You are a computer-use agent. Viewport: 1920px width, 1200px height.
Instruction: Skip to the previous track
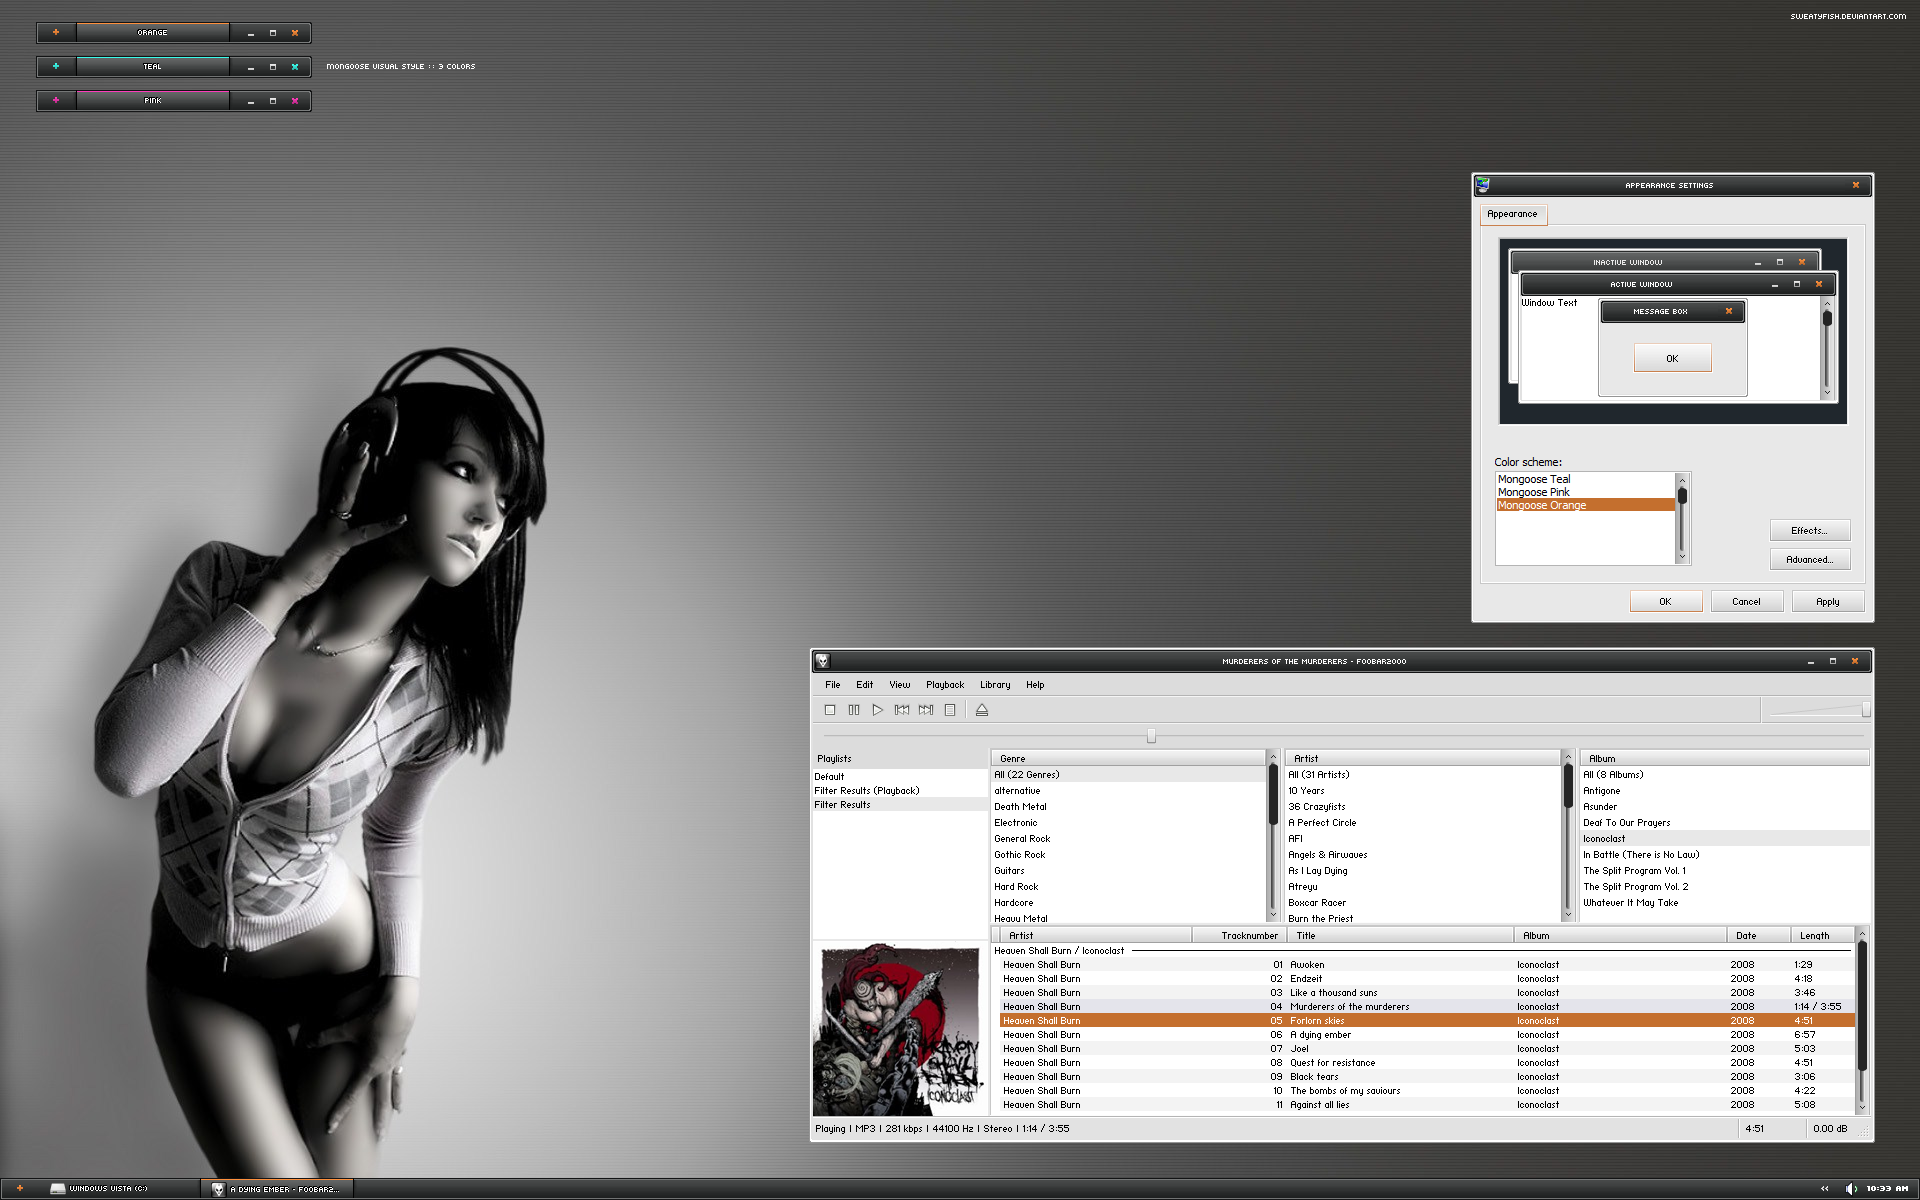tap(901, 710)
